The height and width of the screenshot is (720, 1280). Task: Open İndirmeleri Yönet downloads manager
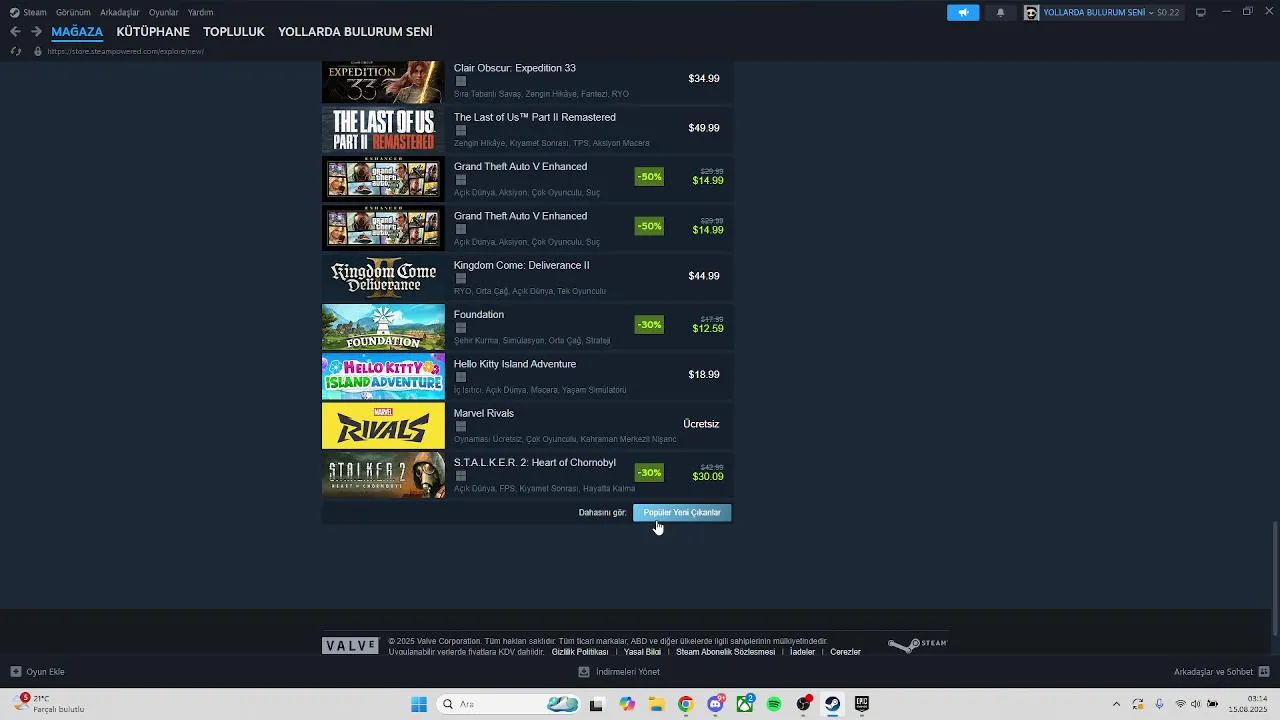coord(619,672)
